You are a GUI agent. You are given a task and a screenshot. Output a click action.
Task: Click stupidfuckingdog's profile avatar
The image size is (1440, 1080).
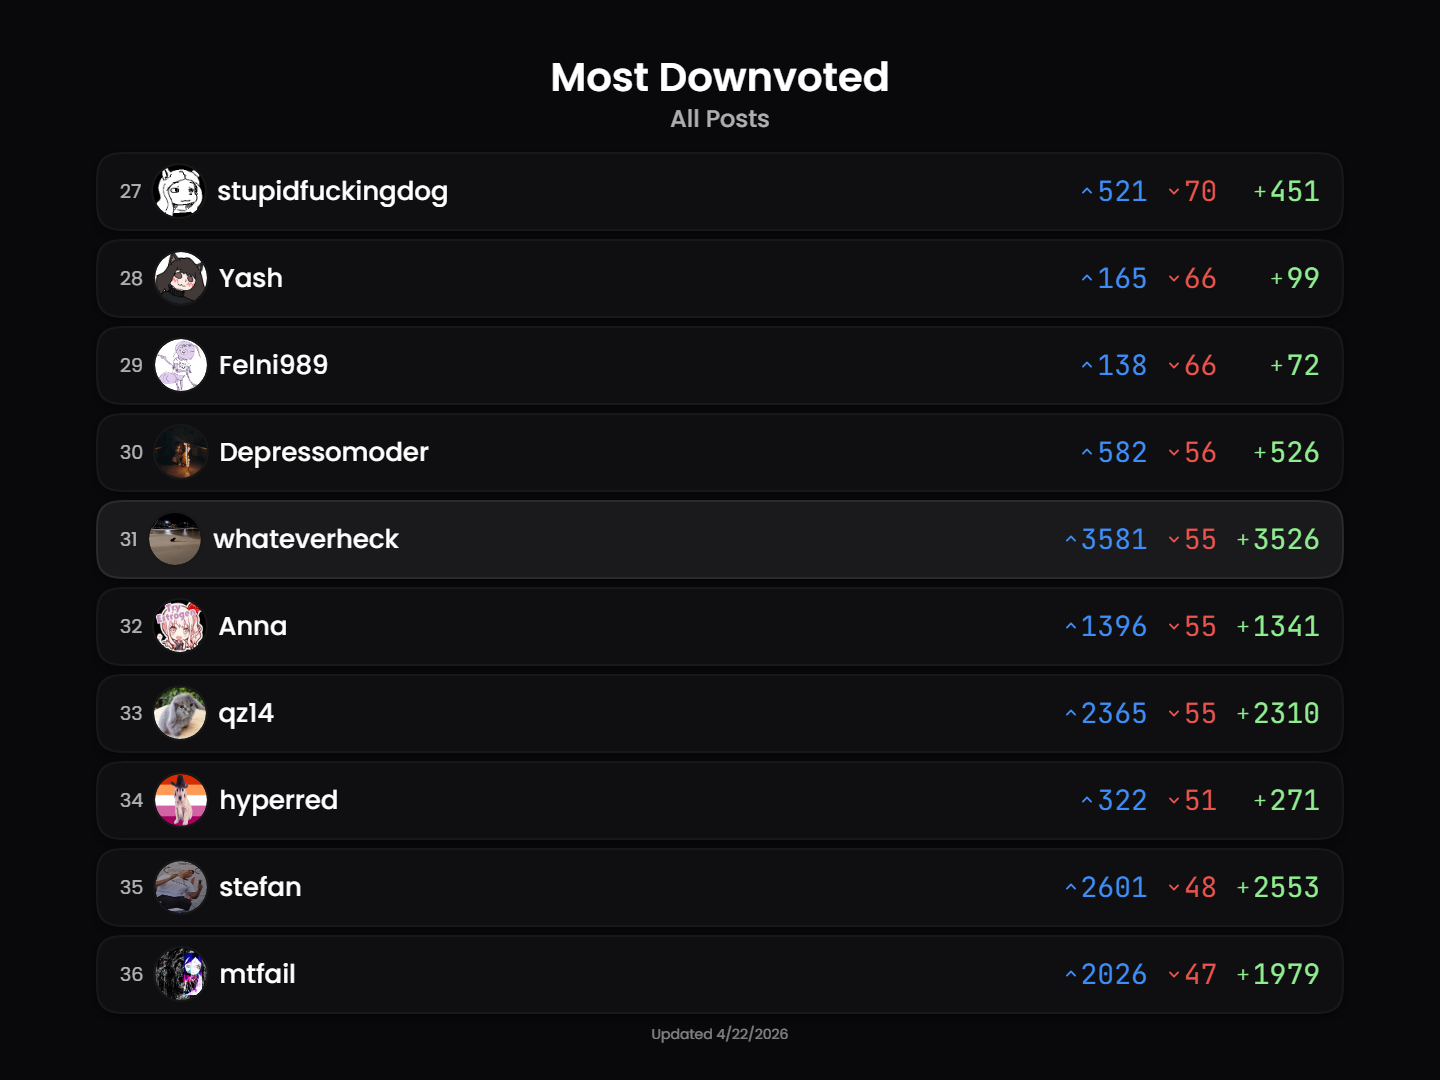[180, 191]
